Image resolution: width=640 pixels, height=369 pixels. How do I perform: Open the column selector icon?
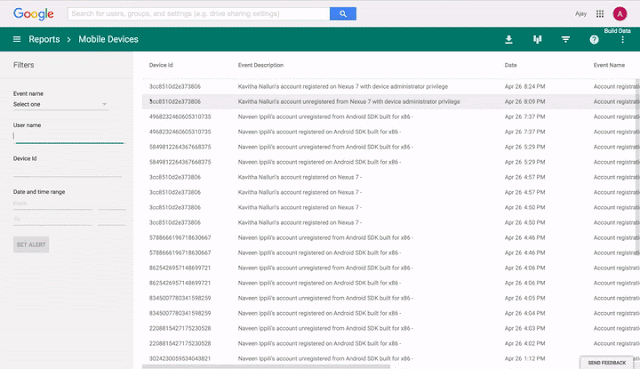coord(537,39)
